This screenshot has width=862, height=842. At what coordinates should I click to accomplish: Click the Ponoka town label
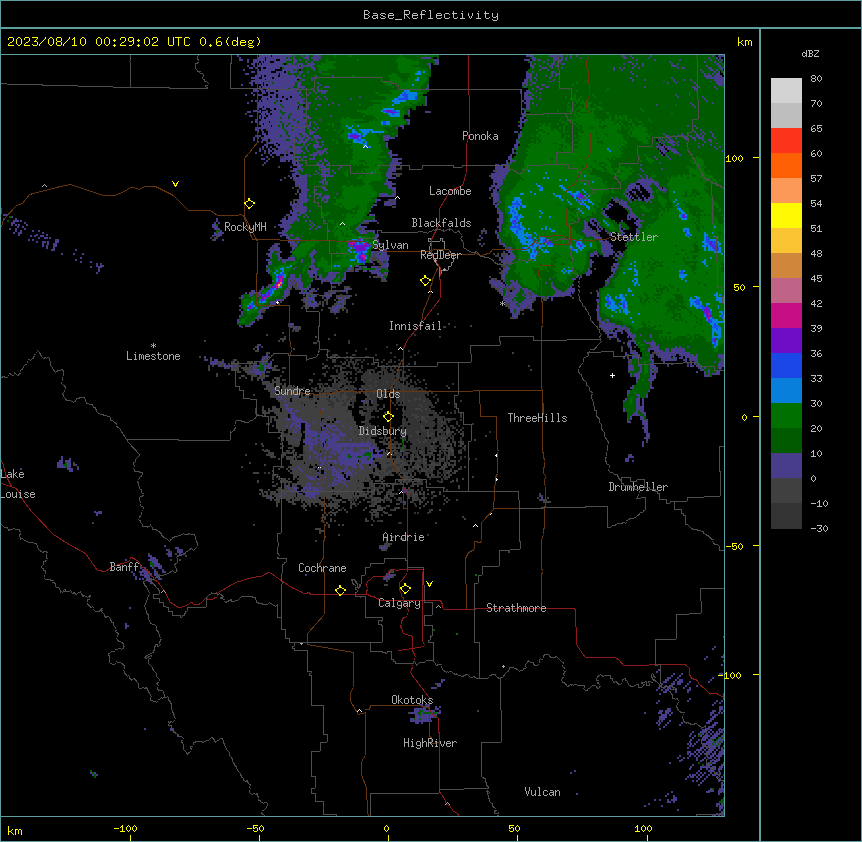click(480, 136)
